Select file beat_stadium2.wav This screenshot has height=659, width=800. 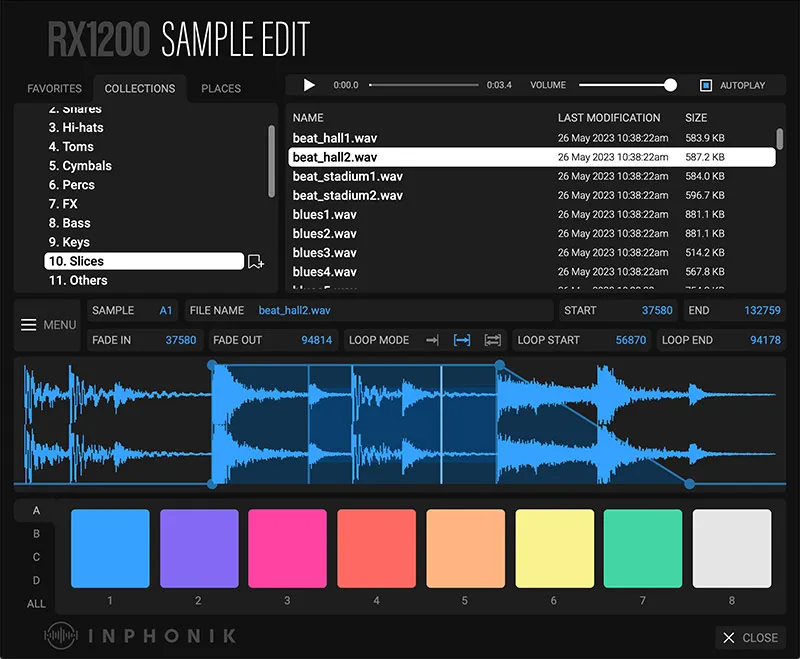pos(532,195)
